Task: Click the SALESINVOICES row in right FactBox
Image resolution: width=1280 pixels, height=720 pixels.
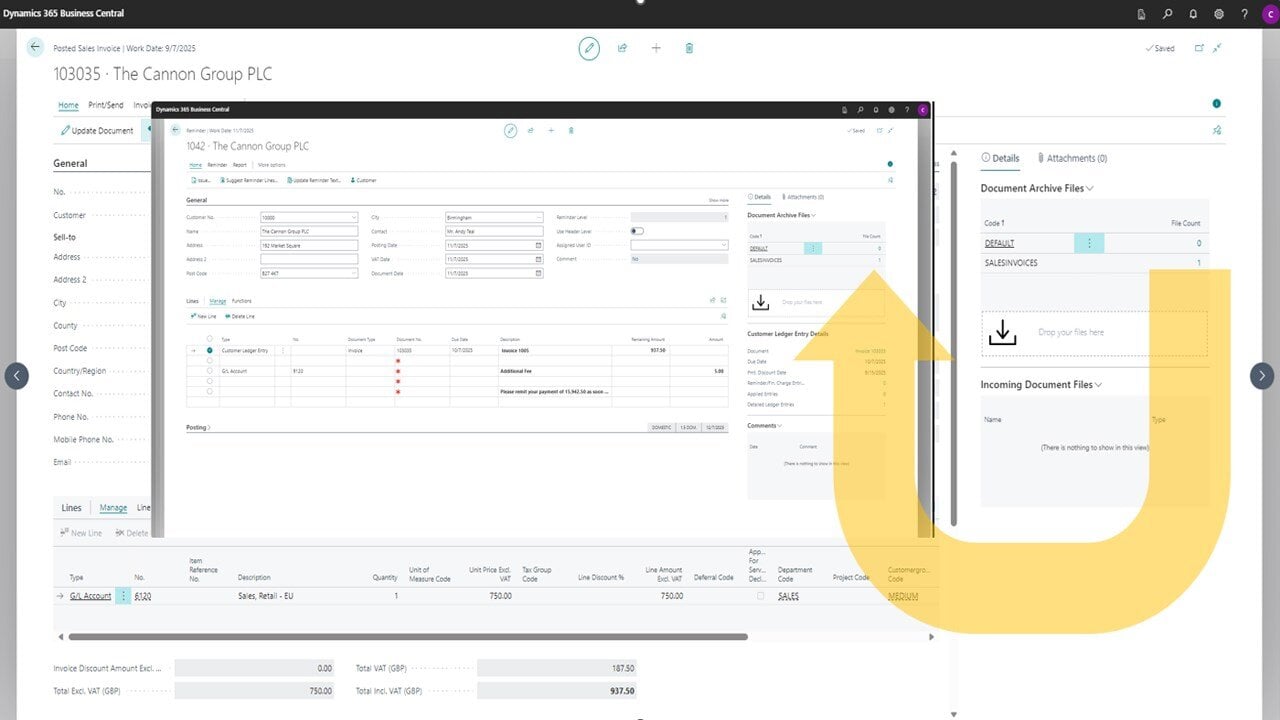Action: [1093, 263]
